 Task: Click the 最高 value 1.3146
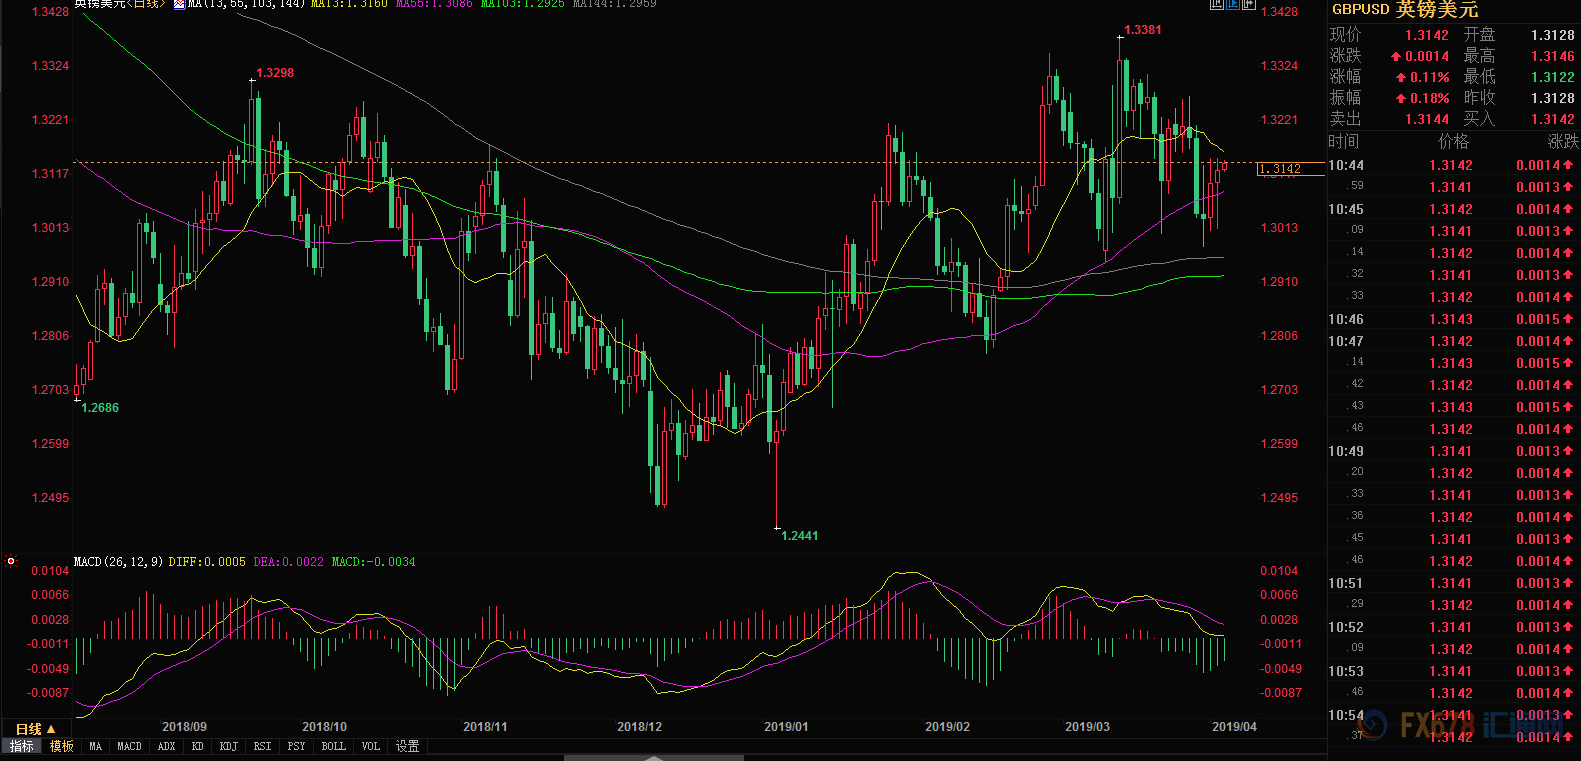click(x=1552, y=56)
